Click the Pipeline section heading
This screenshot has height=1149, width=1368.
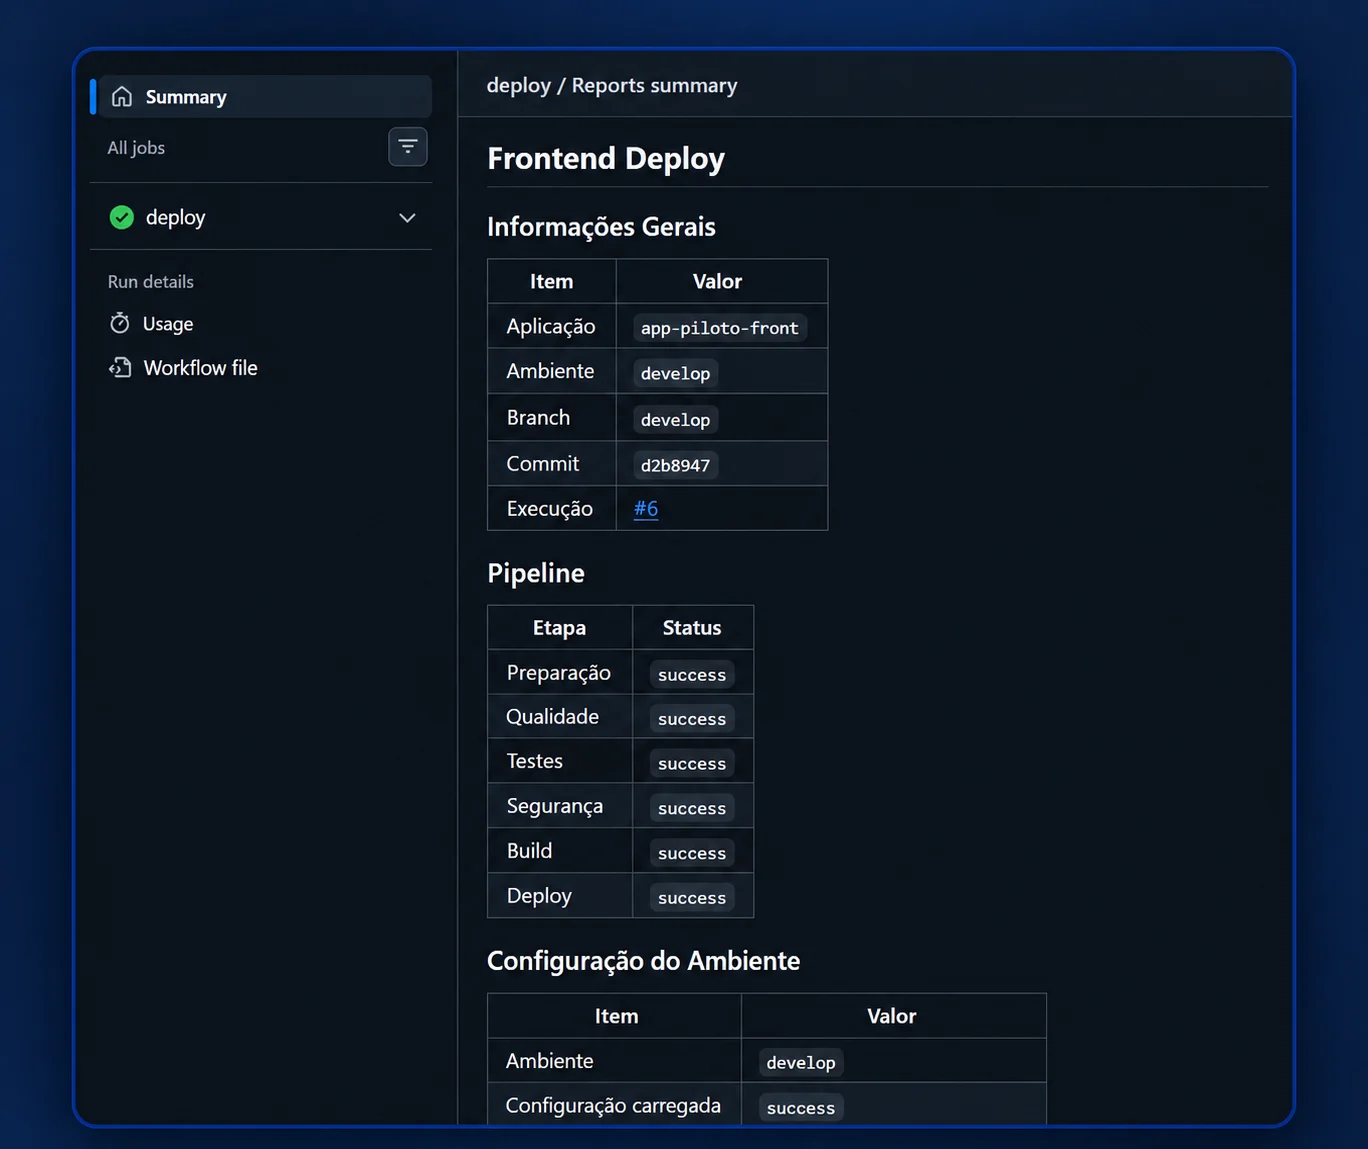536,573
